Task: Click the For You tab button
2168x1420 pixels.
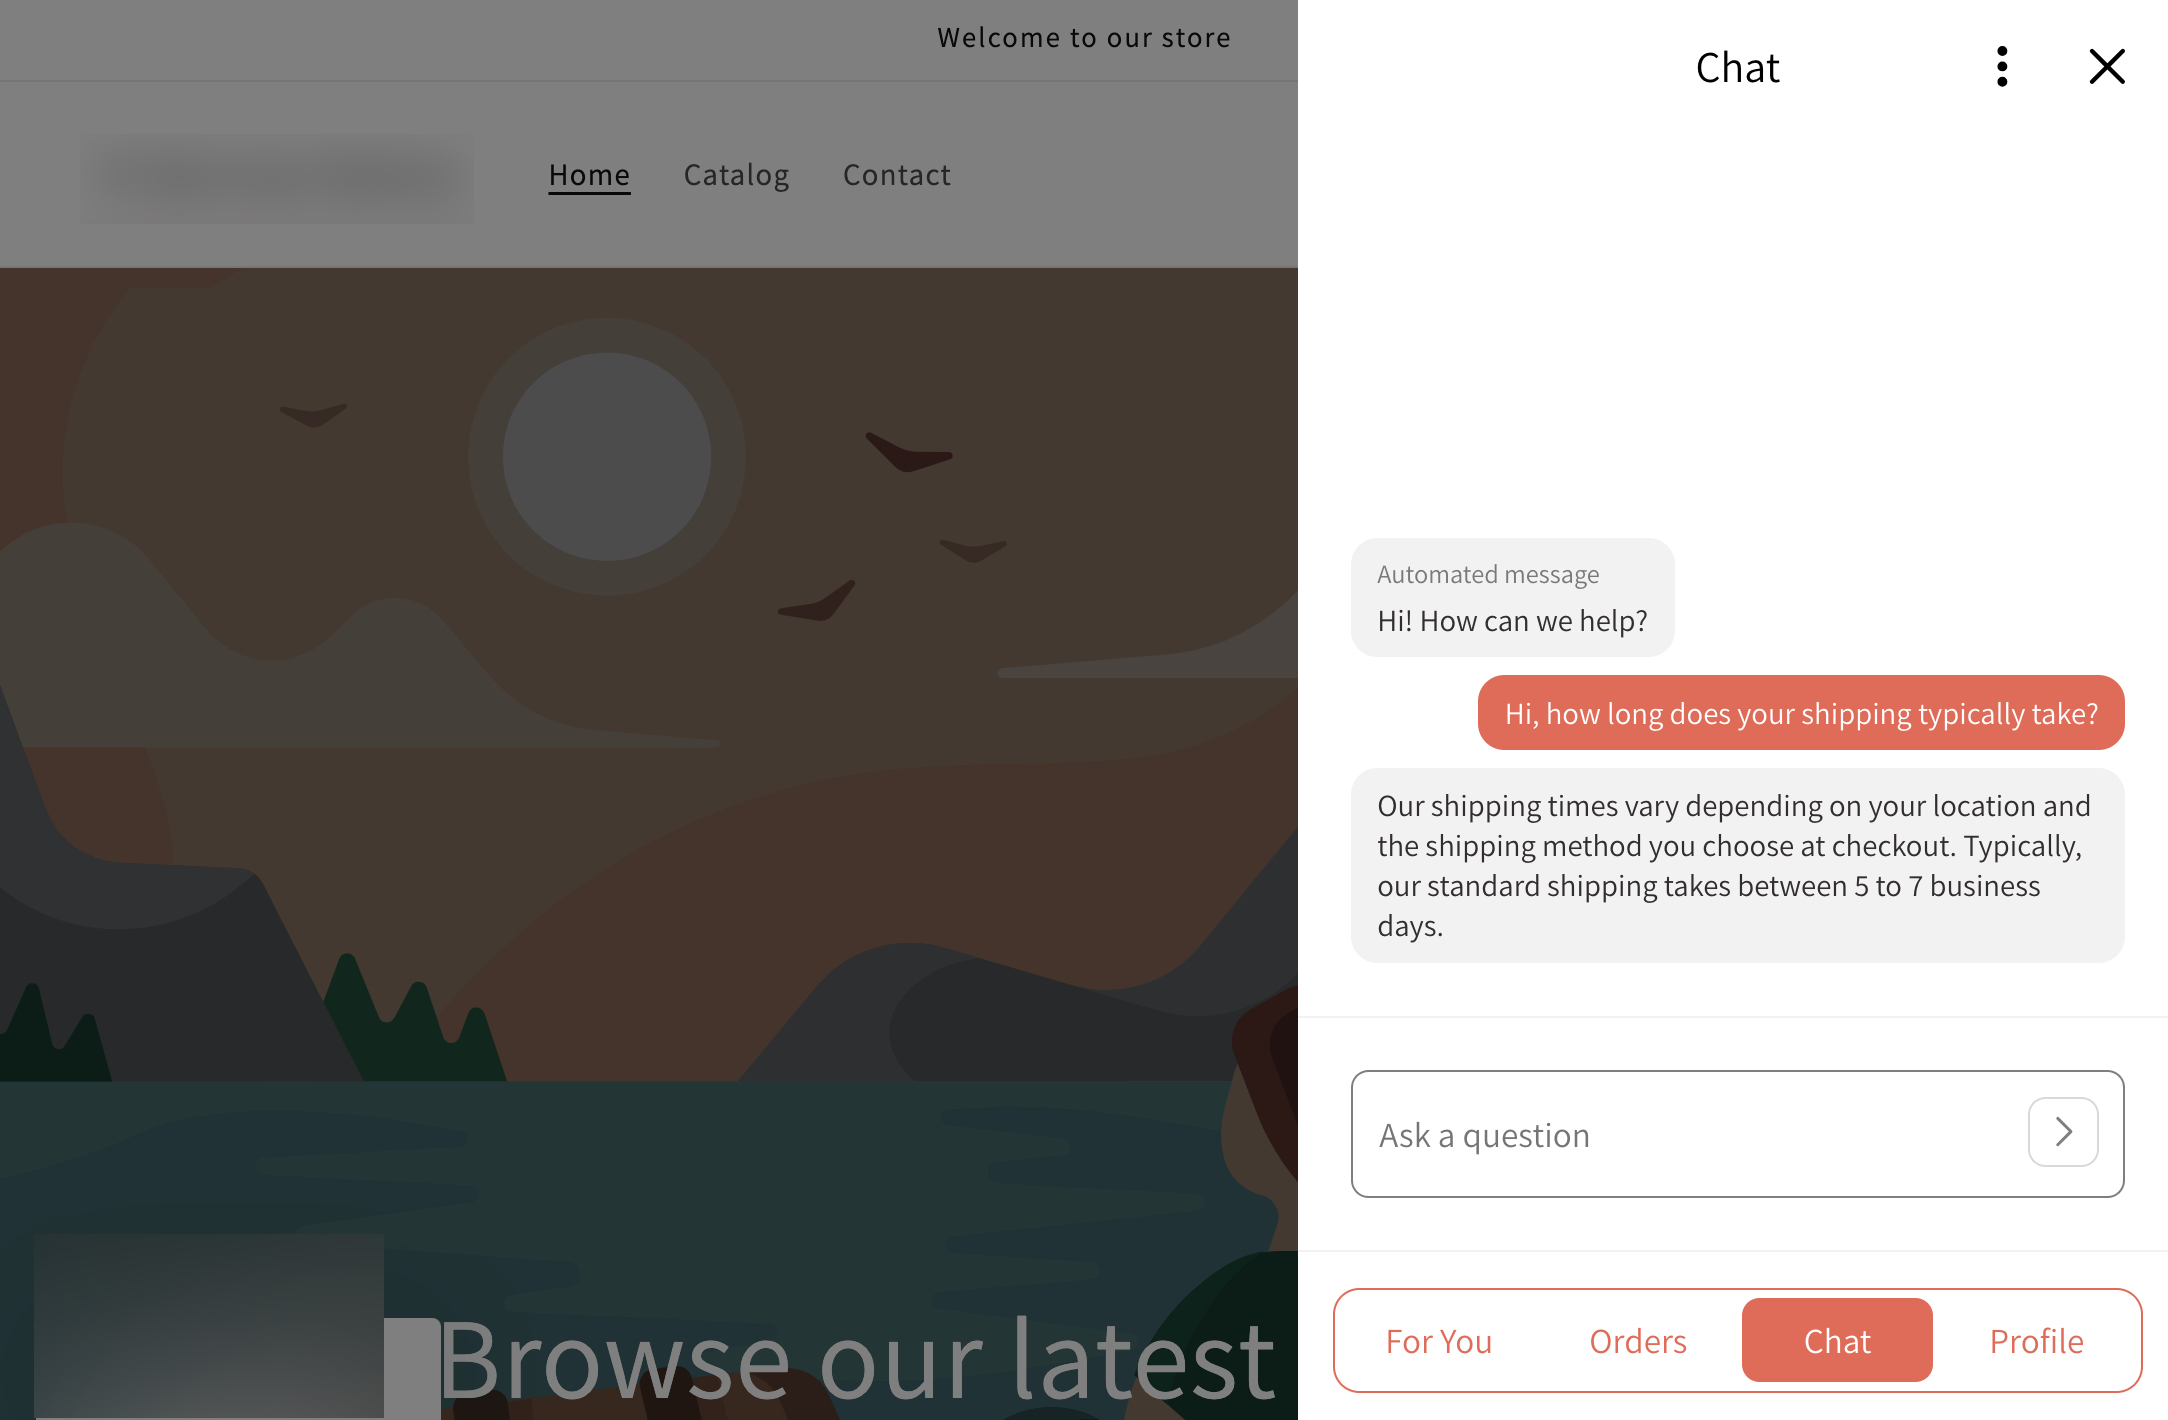Action: tap(1436, 1341)
